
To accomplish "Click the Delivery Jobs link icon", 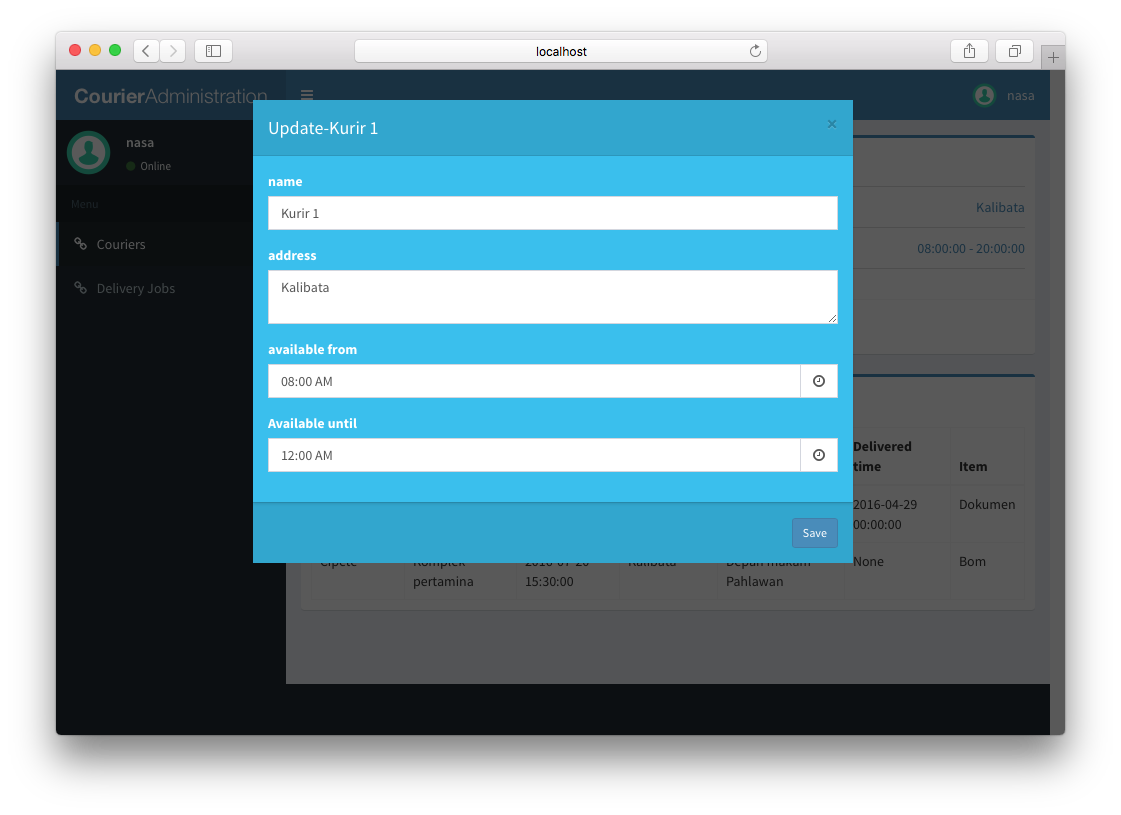I will point(81,287).
